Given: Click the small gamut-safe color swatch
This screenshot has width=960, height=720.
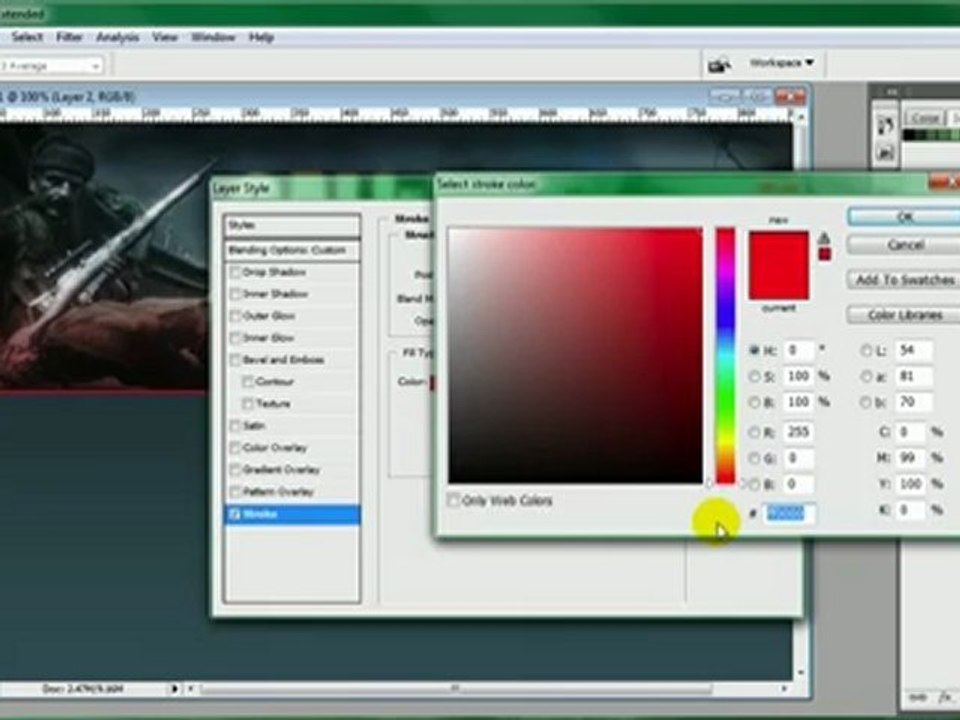Looking at the screenshot, I should tap(824, 254).
